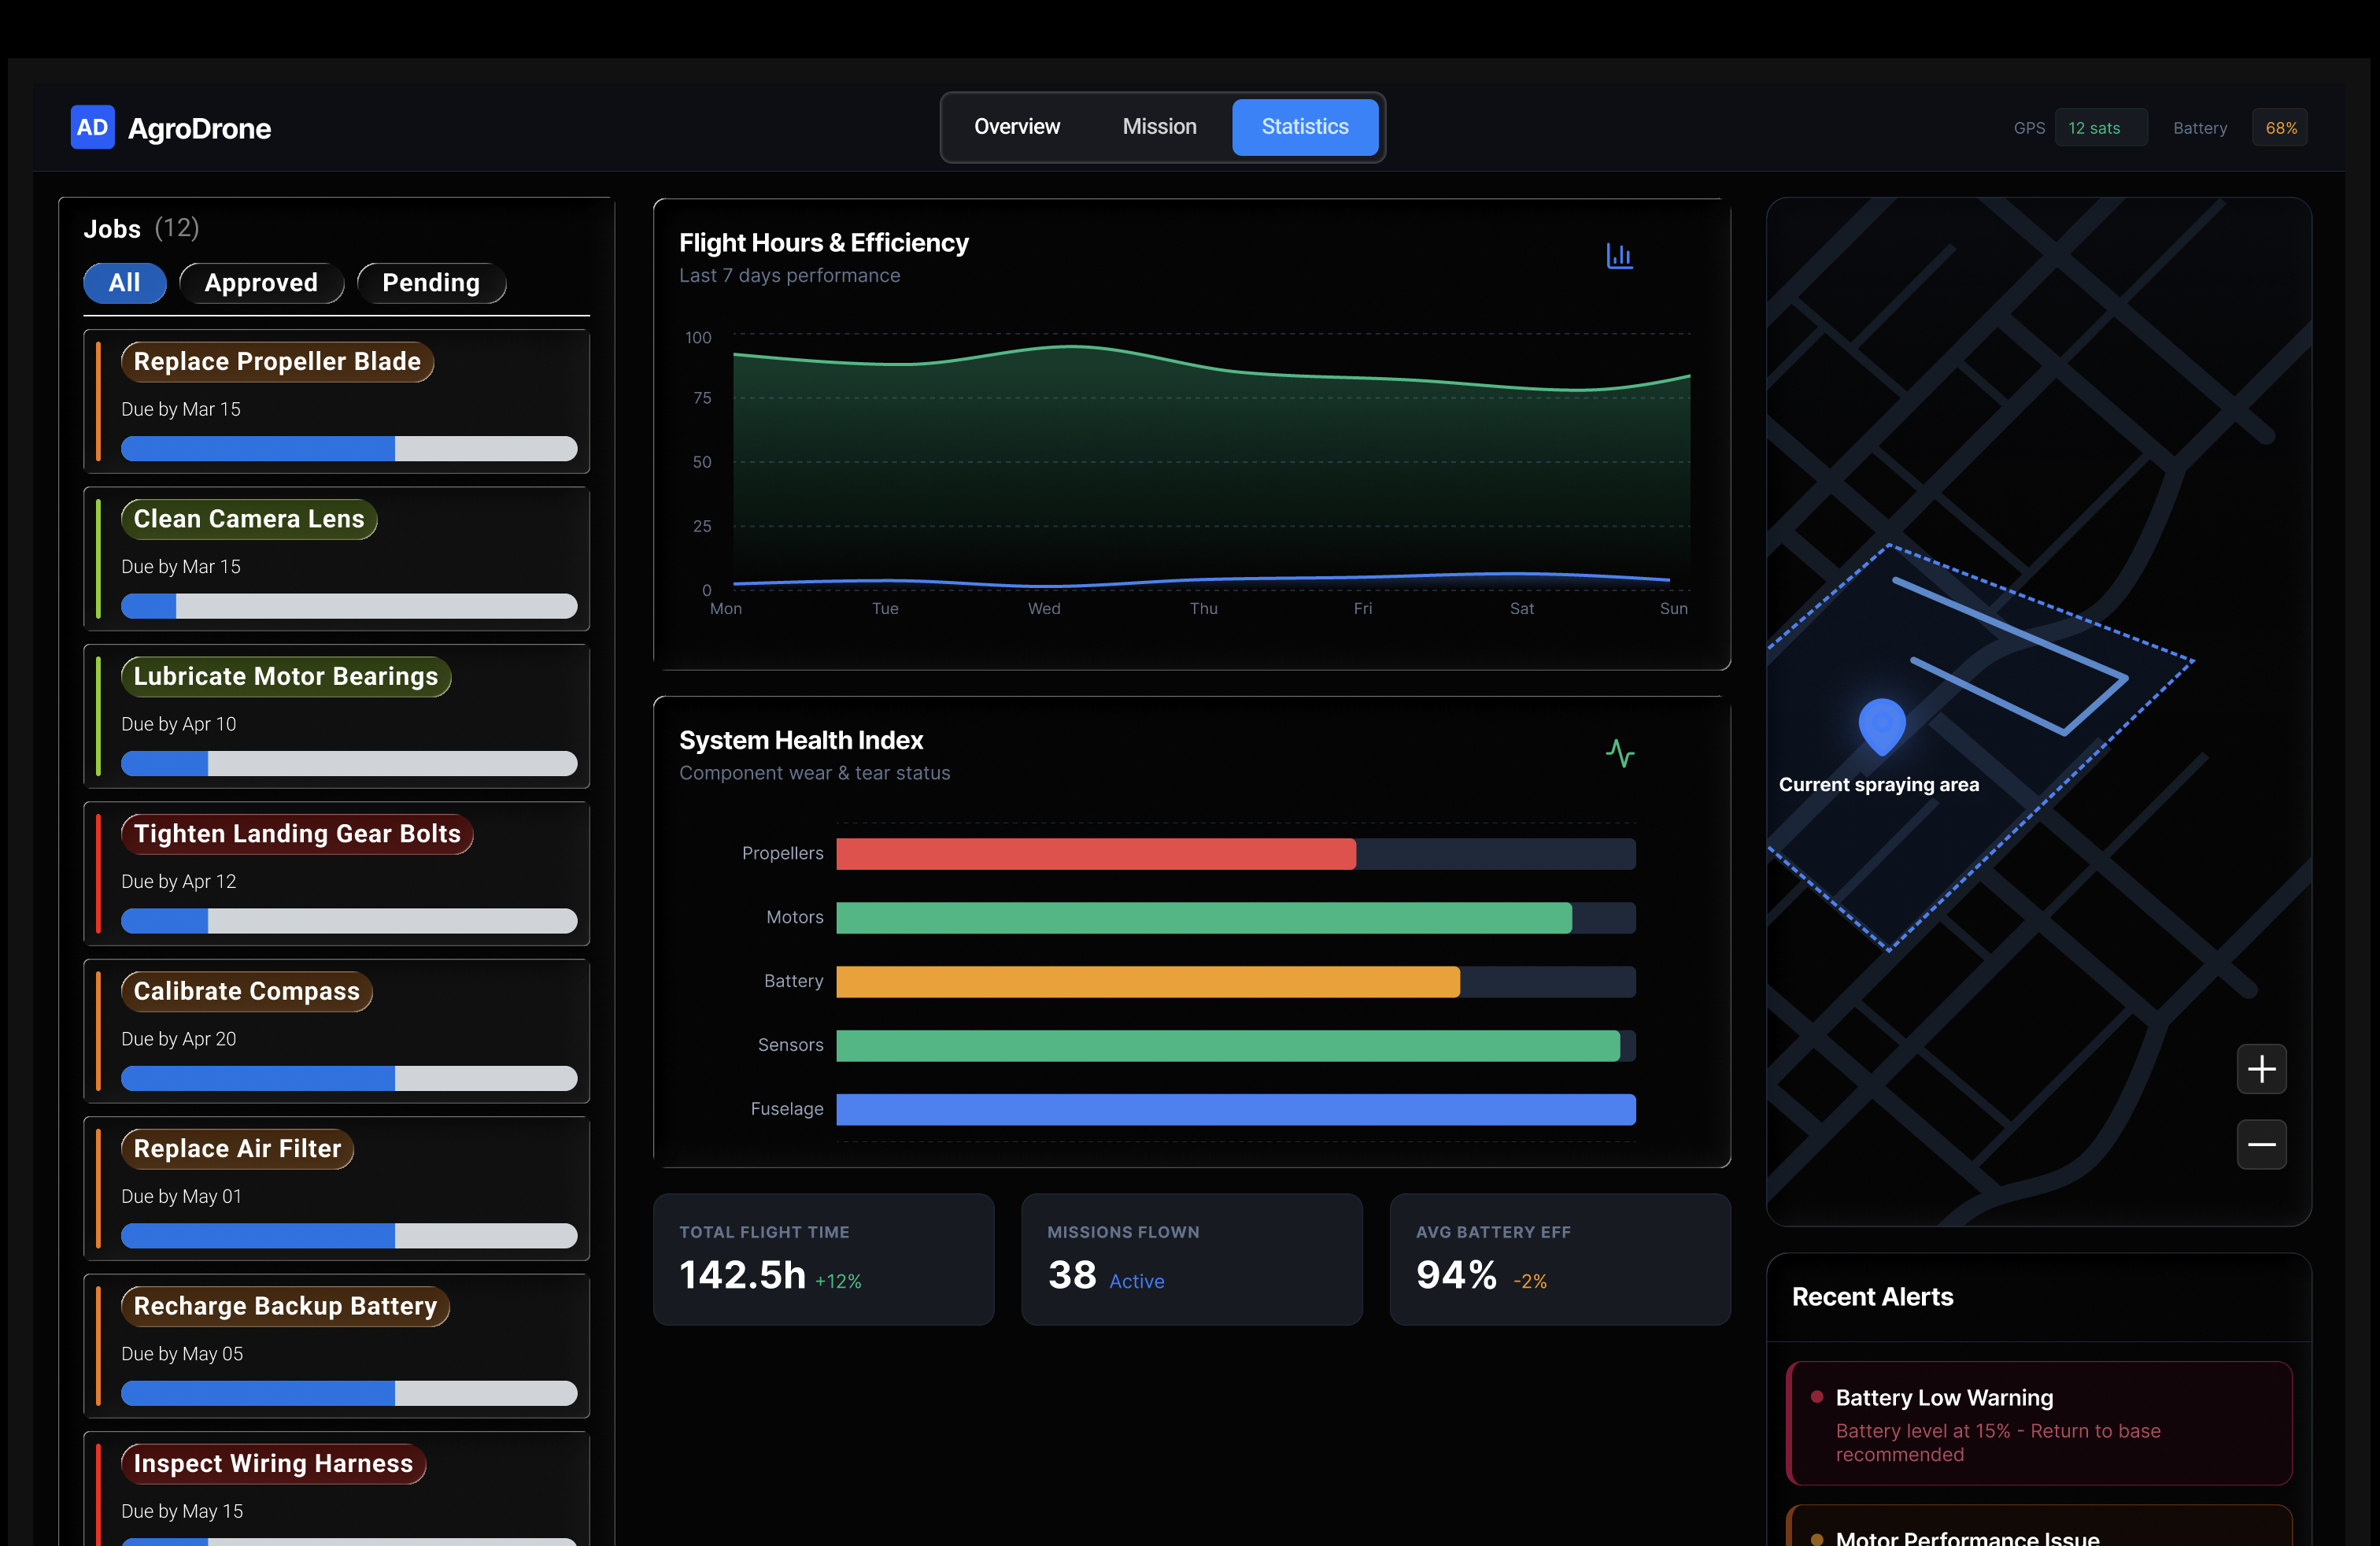2380x1546 pixels.
Task: Click Component wear & tear status subtitle
Action: pos(815,773)
